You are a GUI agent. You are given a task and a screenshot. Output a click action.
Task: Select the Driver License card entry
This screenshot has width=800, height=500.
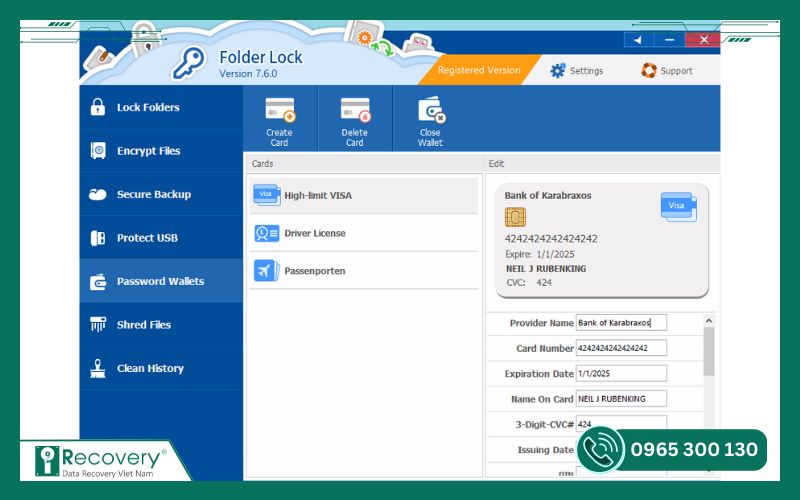(x=364, y=233)
